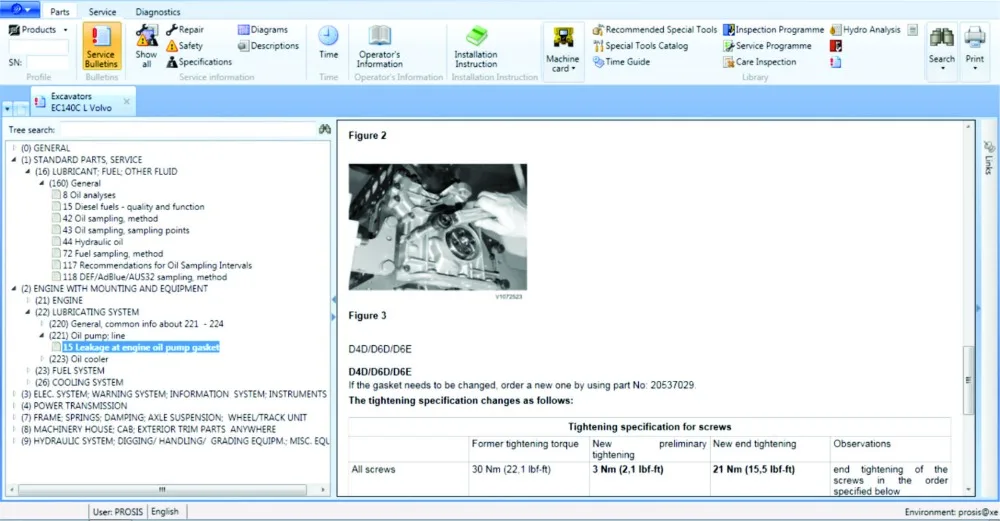
Task: Open Descriptions
Action: point(268,46)
